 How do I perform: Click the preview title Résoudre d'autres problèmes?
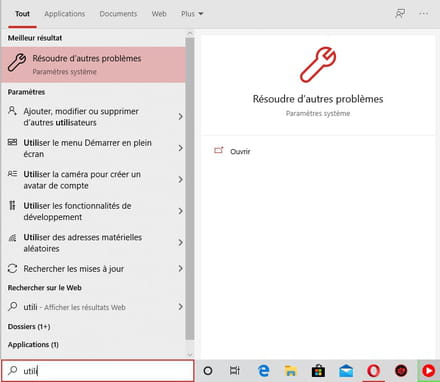(318, 99)
